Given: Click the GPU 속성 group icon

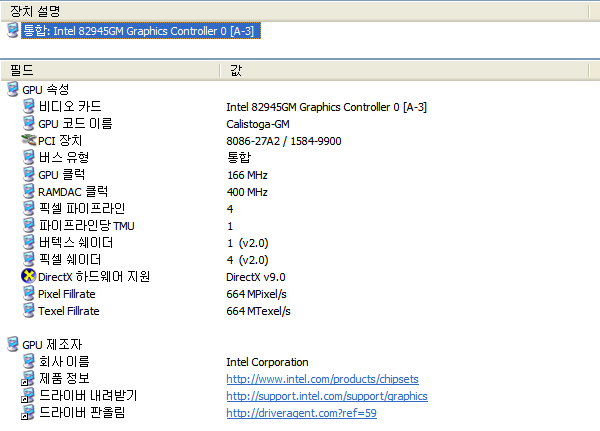Looking at the screenshot, I should tap(13, 89).
